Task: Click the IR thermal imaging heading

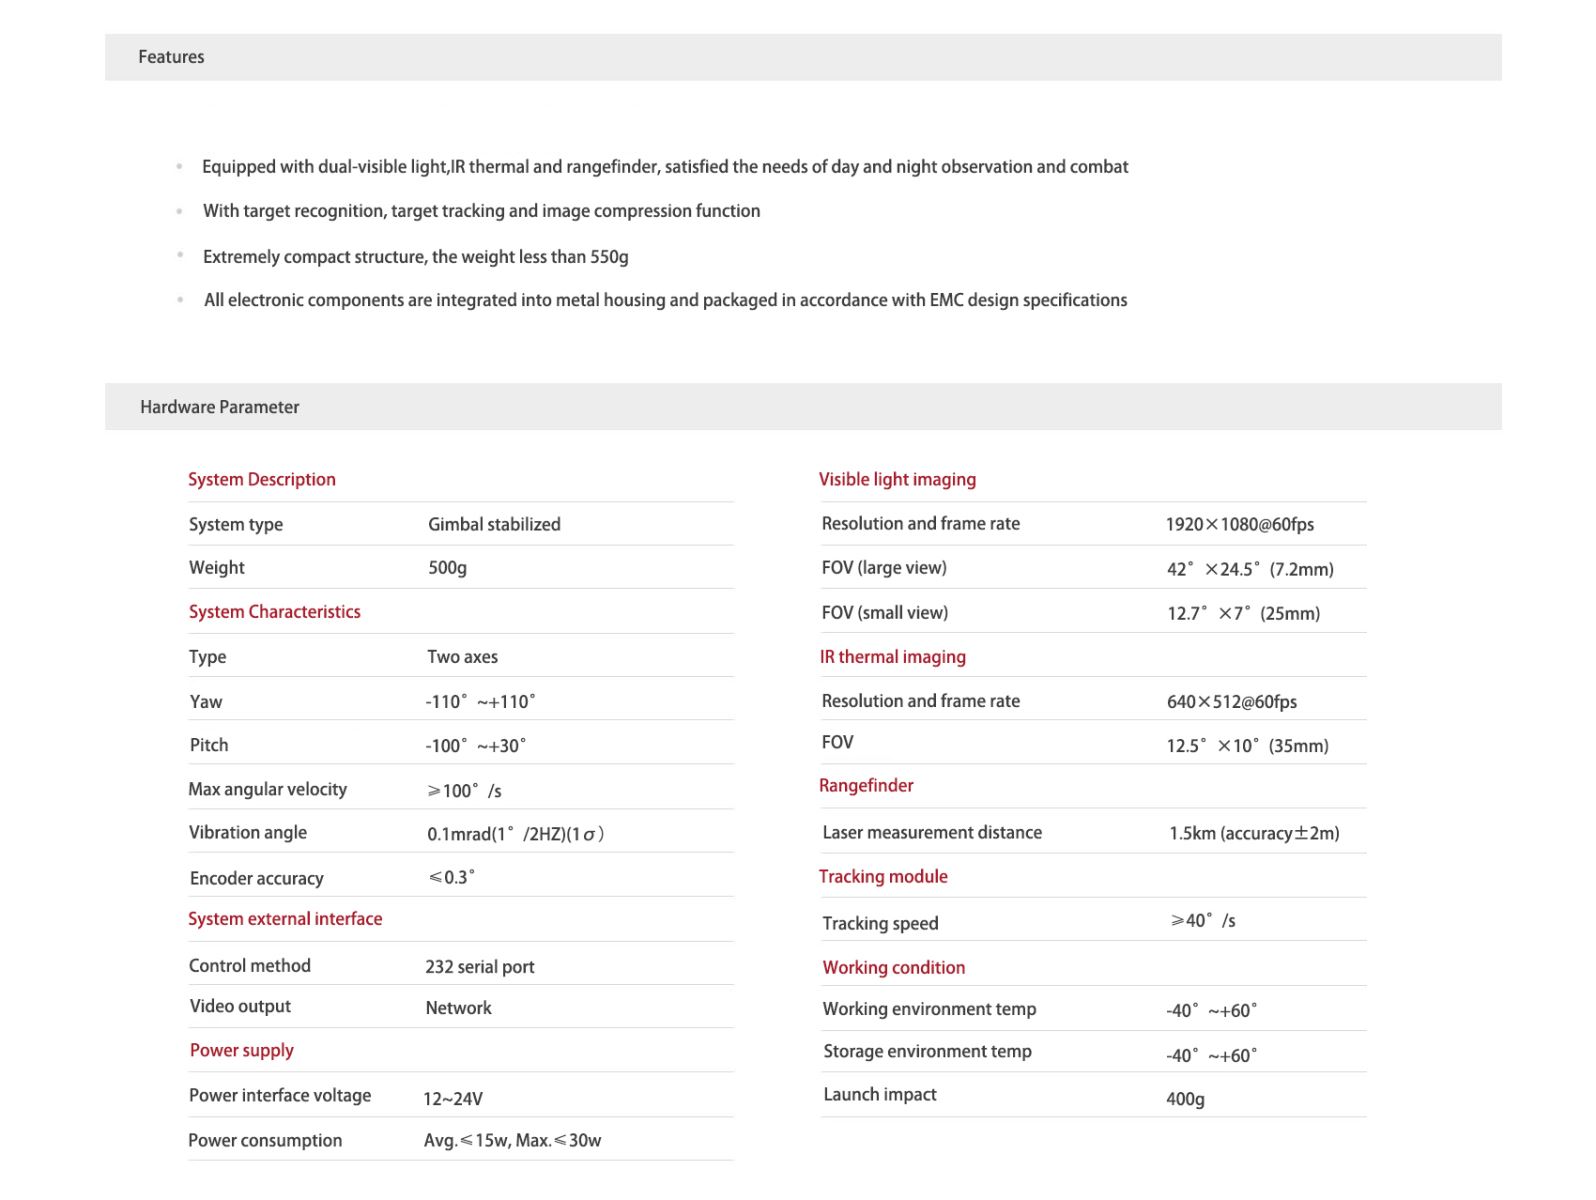Action: pyautogui.click(x=893, y=657)
